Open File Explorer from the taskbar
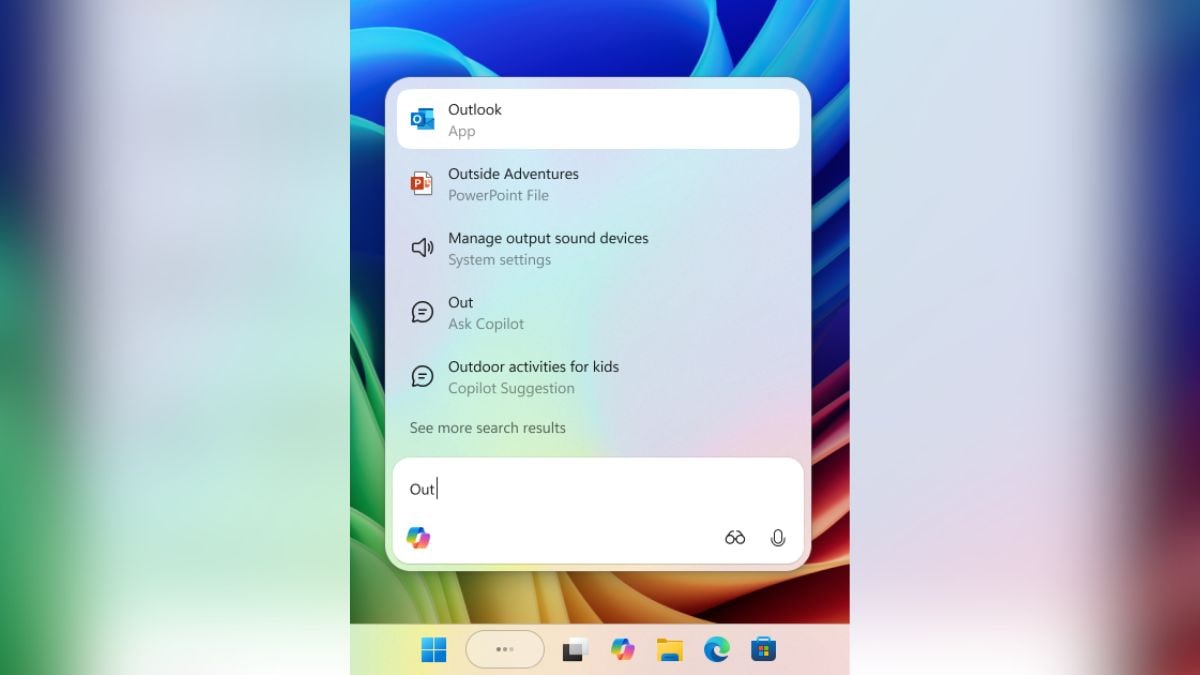Viewport: 1200px width, 675px height. [x=669, y=649]
